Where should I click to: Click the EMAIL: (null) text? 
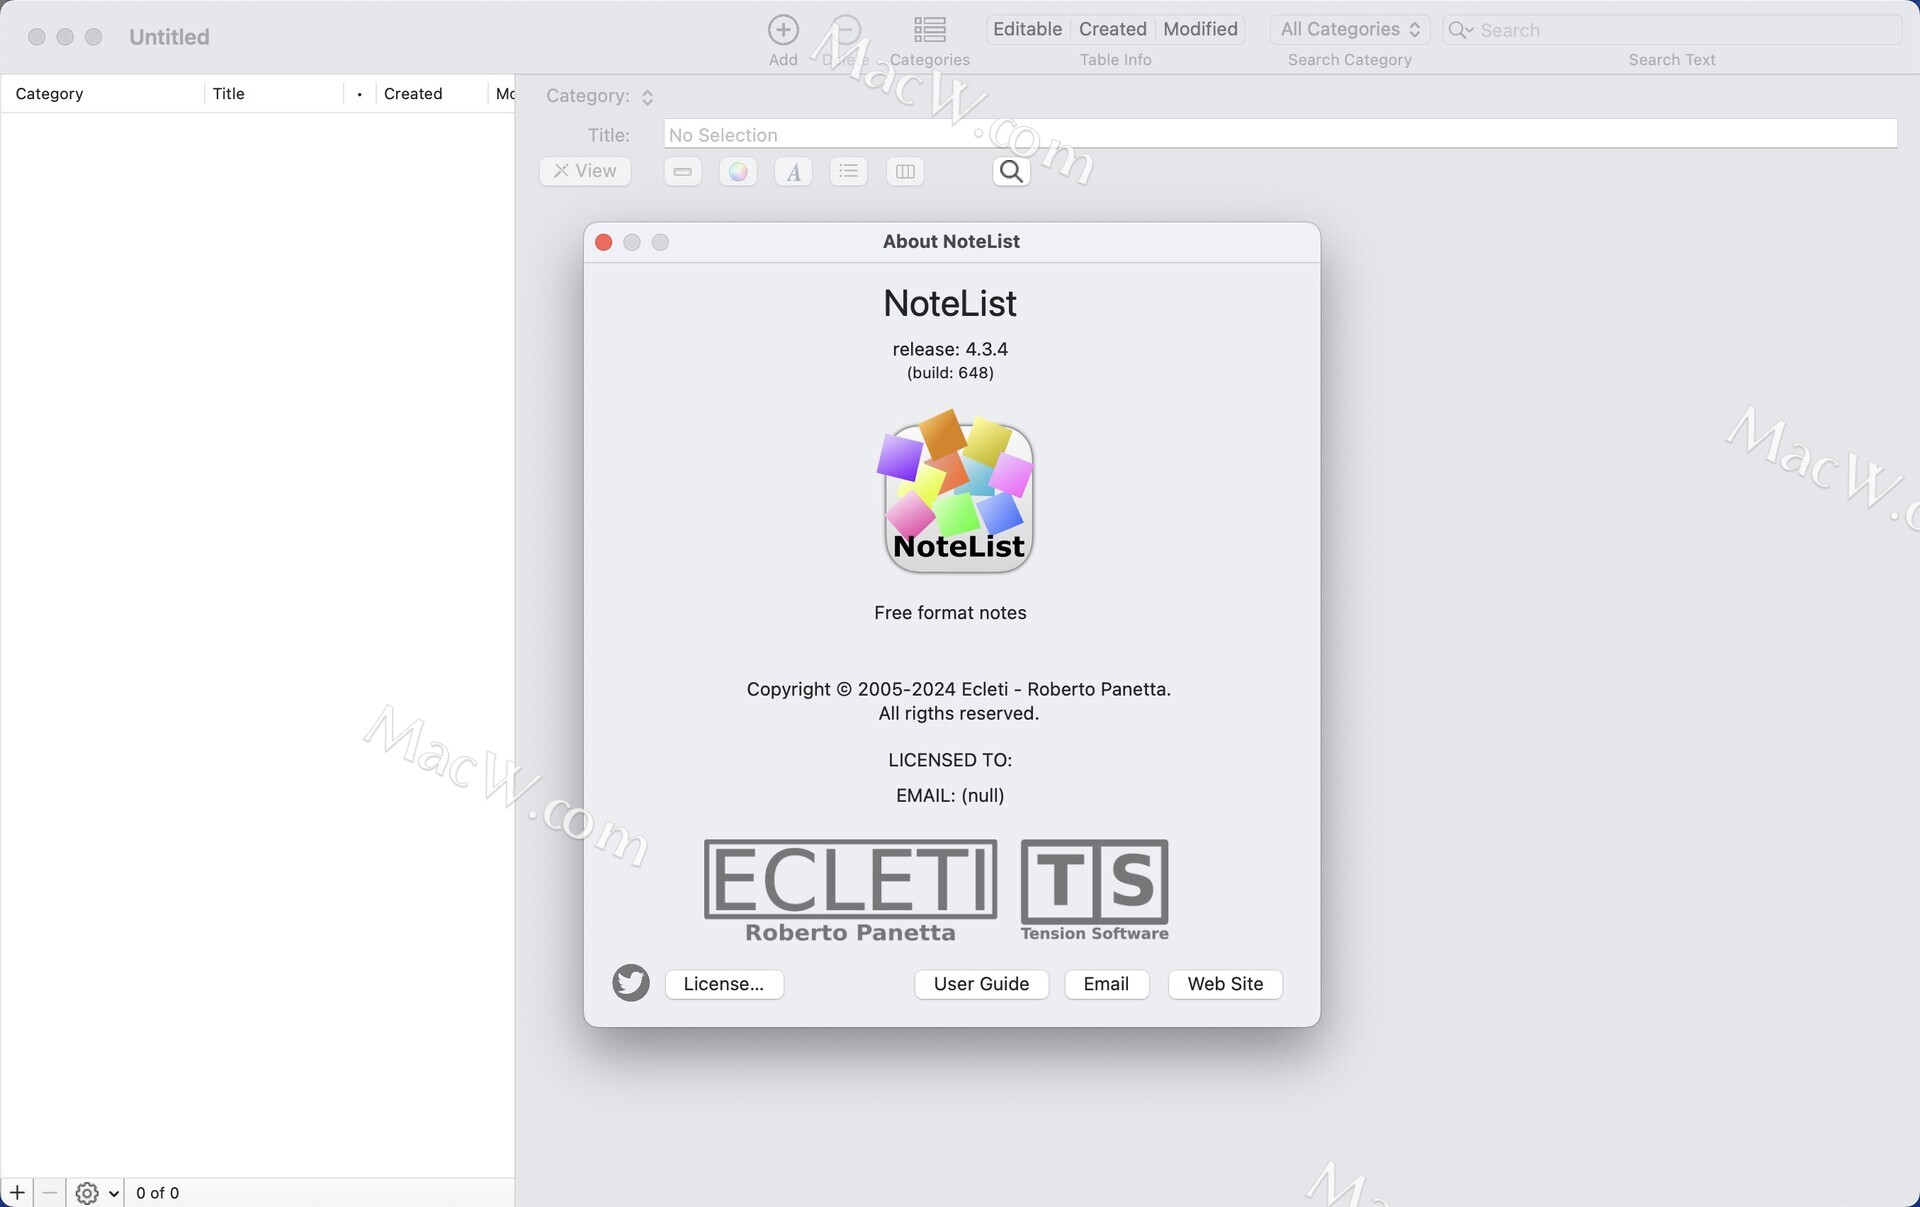tap(950, 795)
